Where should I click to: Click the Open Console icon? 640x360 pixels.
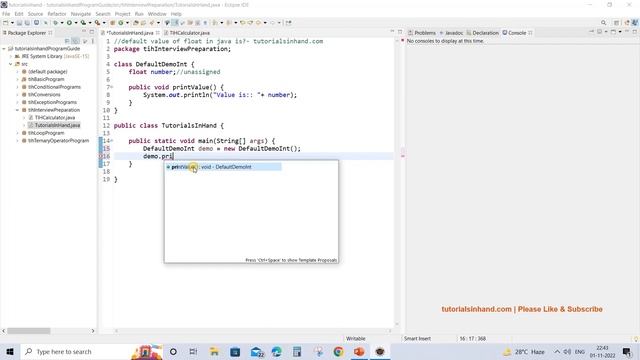pyautogui.click(x=613, y=32)
